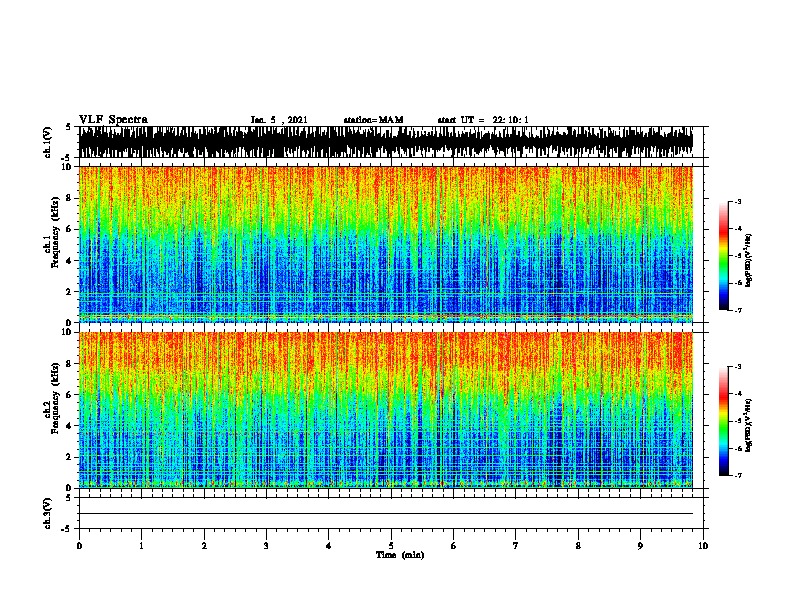Click time axis tick label '5'
The image size is (792, 612).
pos(391,546)
